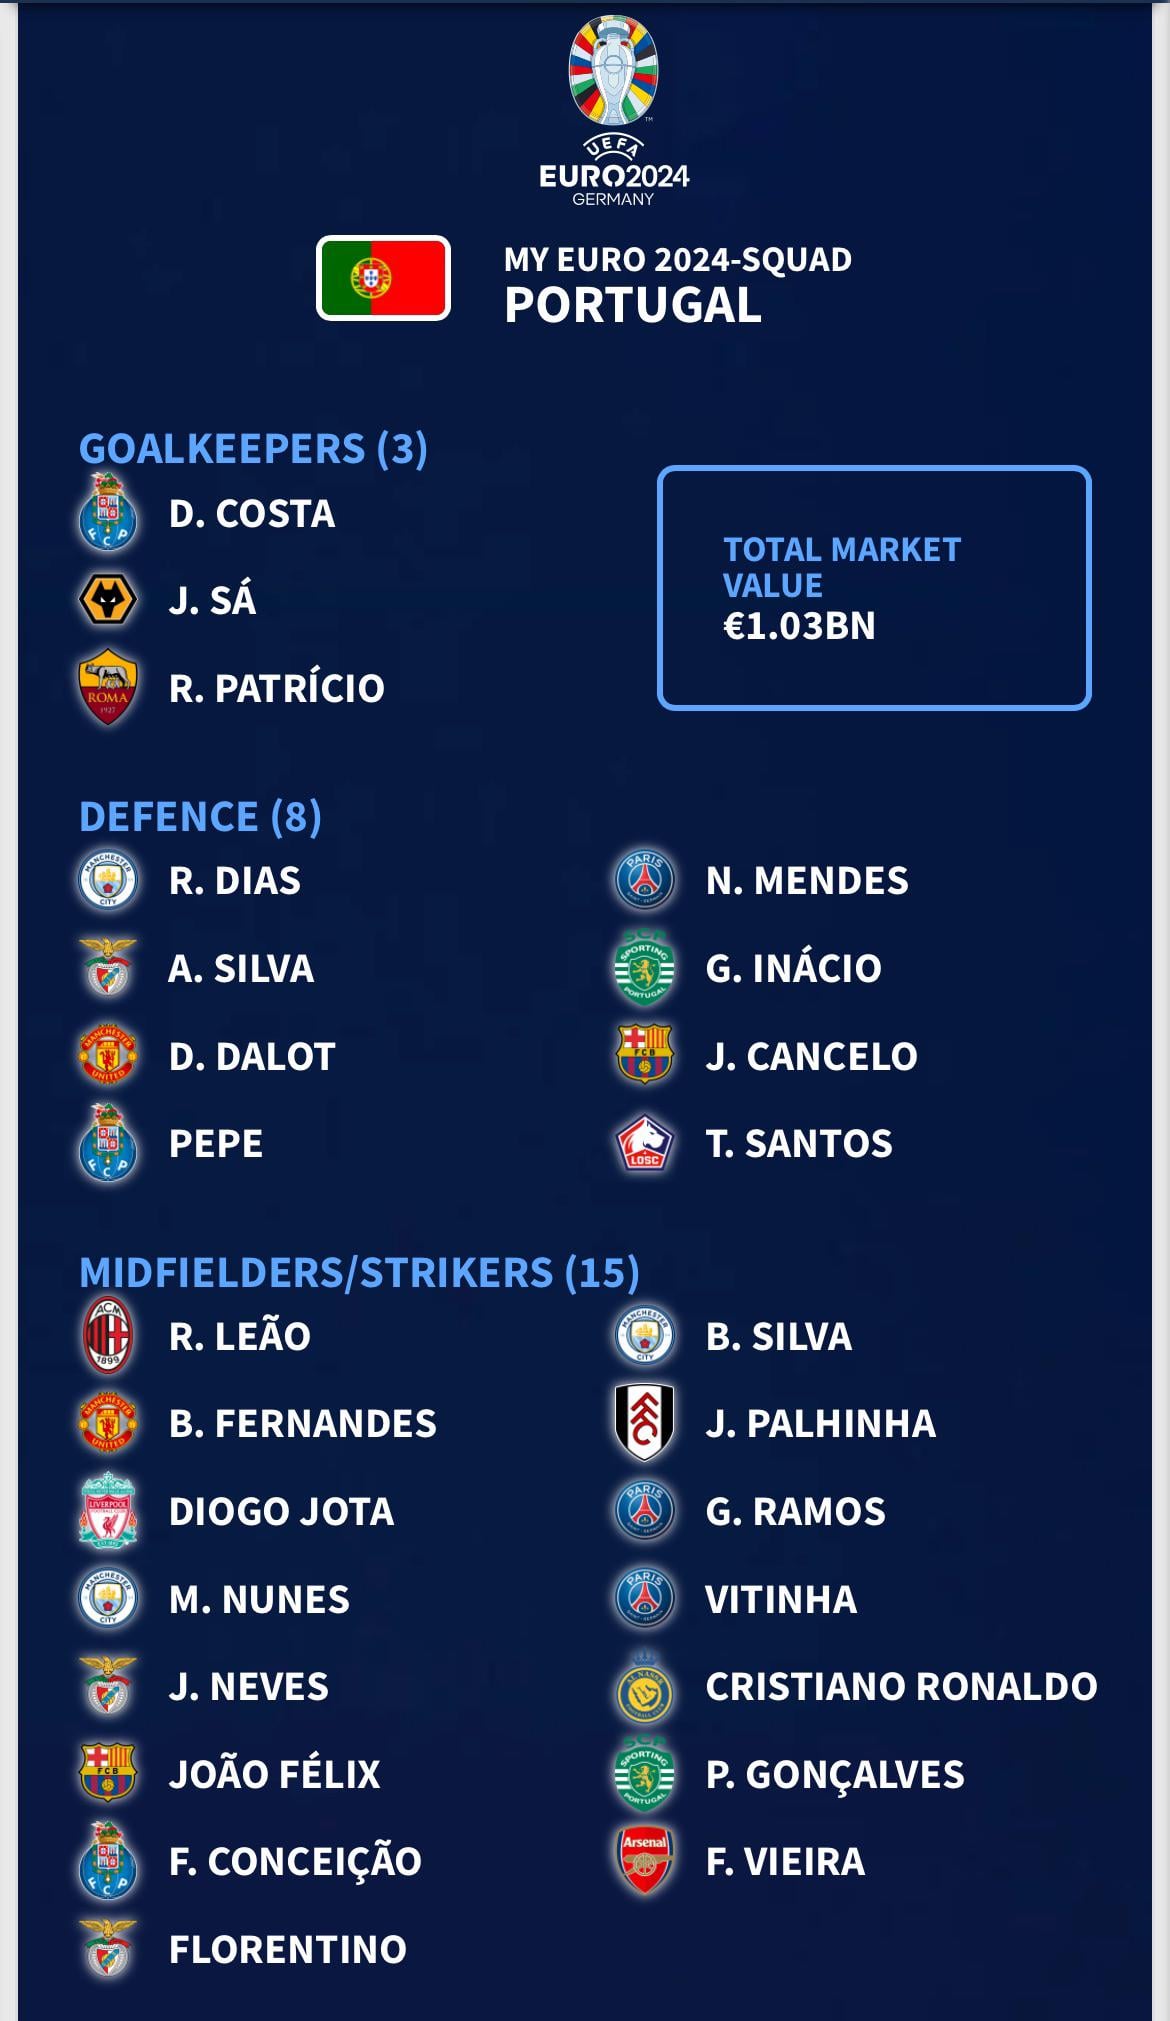
Task: Click the Liverpool crest beside Diogo Jota
Action: [108, 1510]
